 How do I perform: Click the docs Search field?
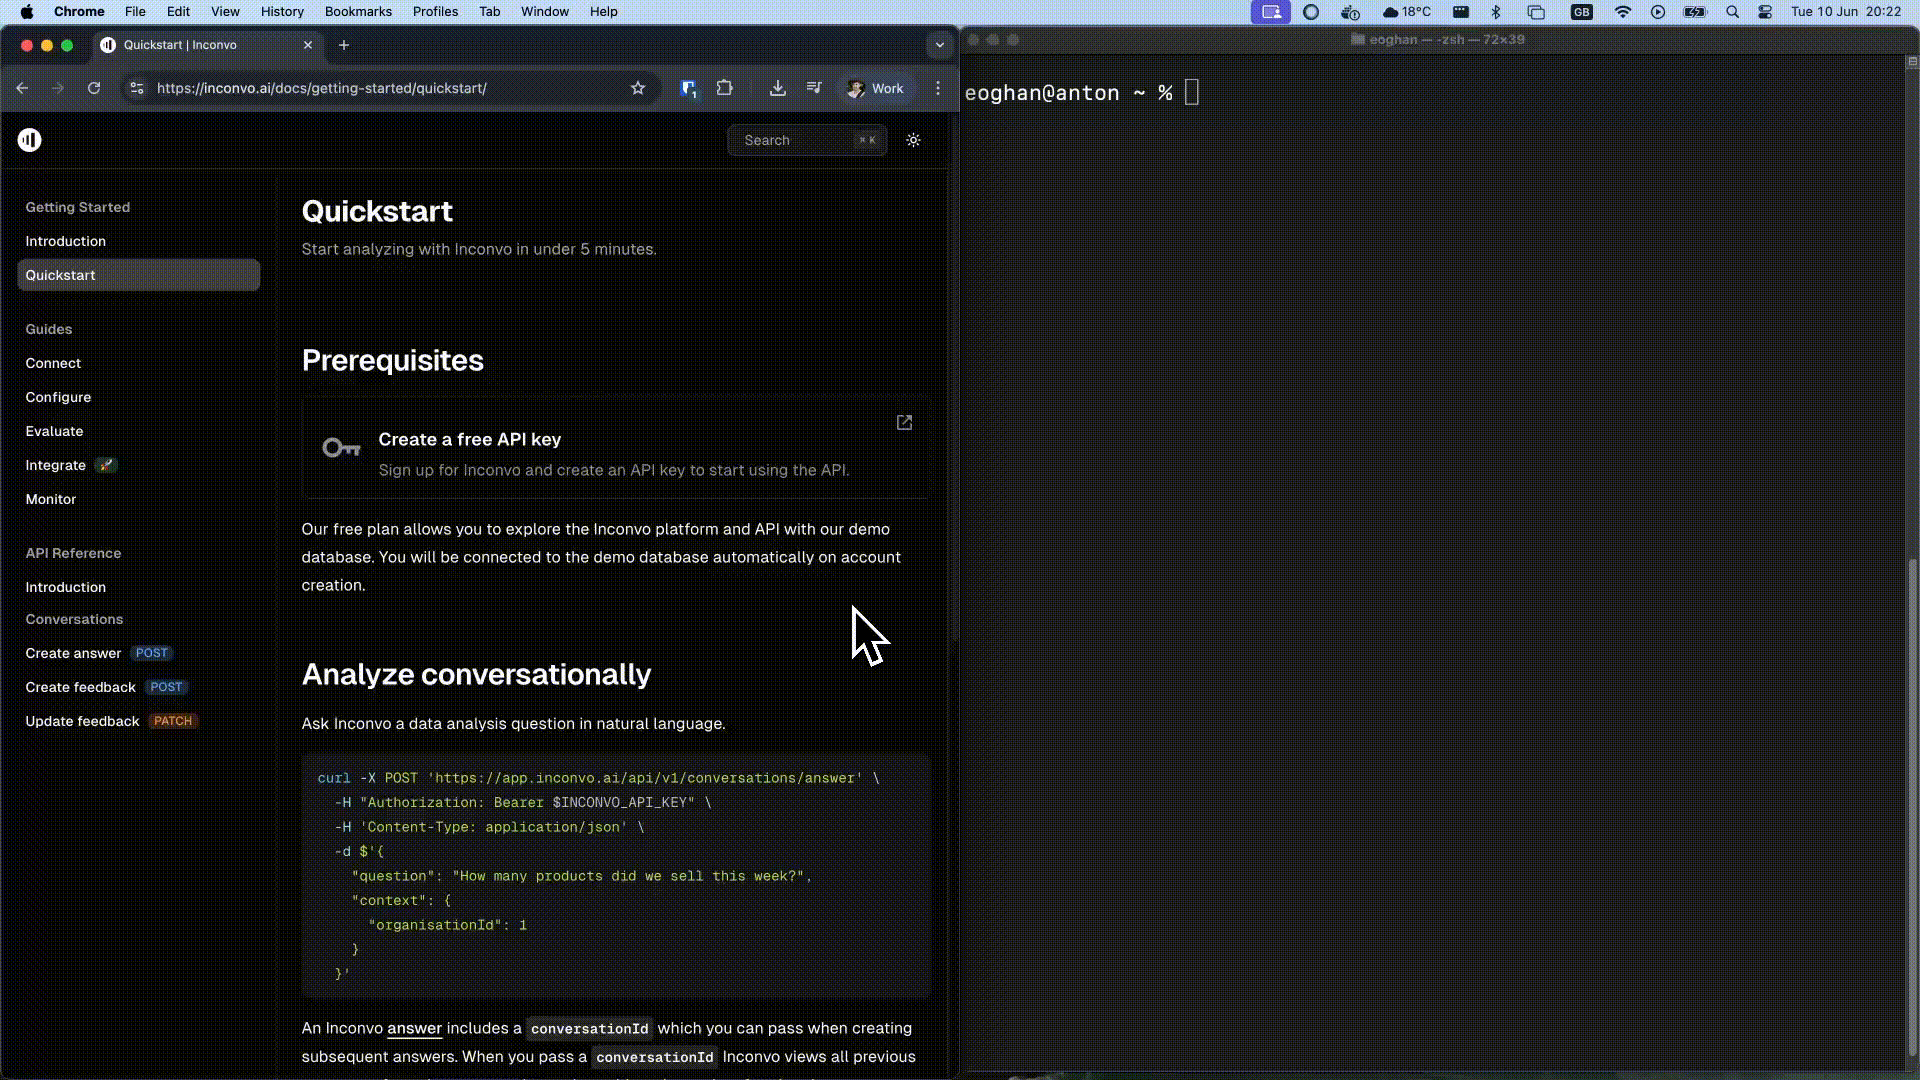click(x=807, y=140)
